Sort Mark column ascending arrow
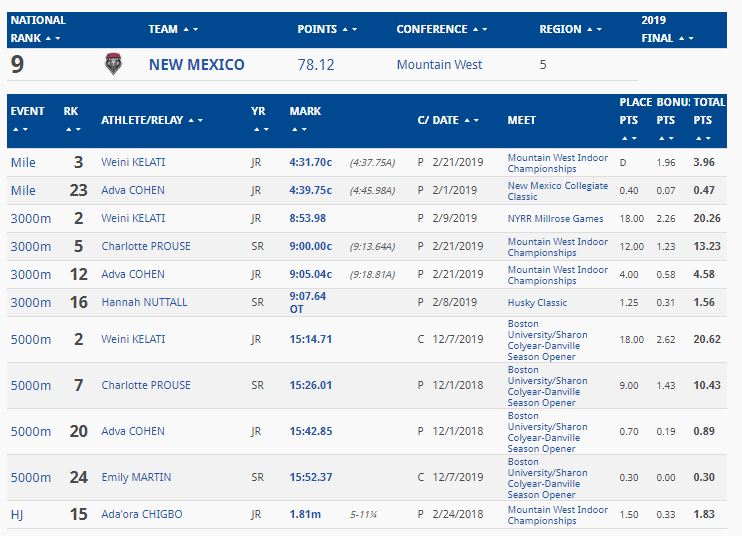This screenshot has width=742, height=536. coord(295,129)
